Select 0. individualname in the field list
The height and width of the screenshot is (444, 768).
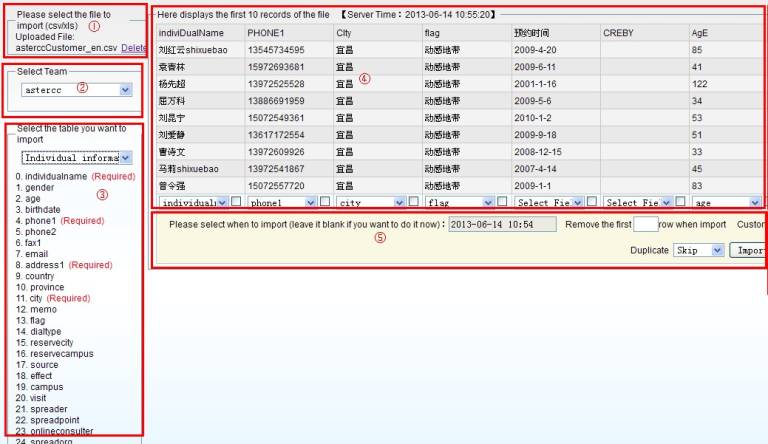click(x=51, y=176)
